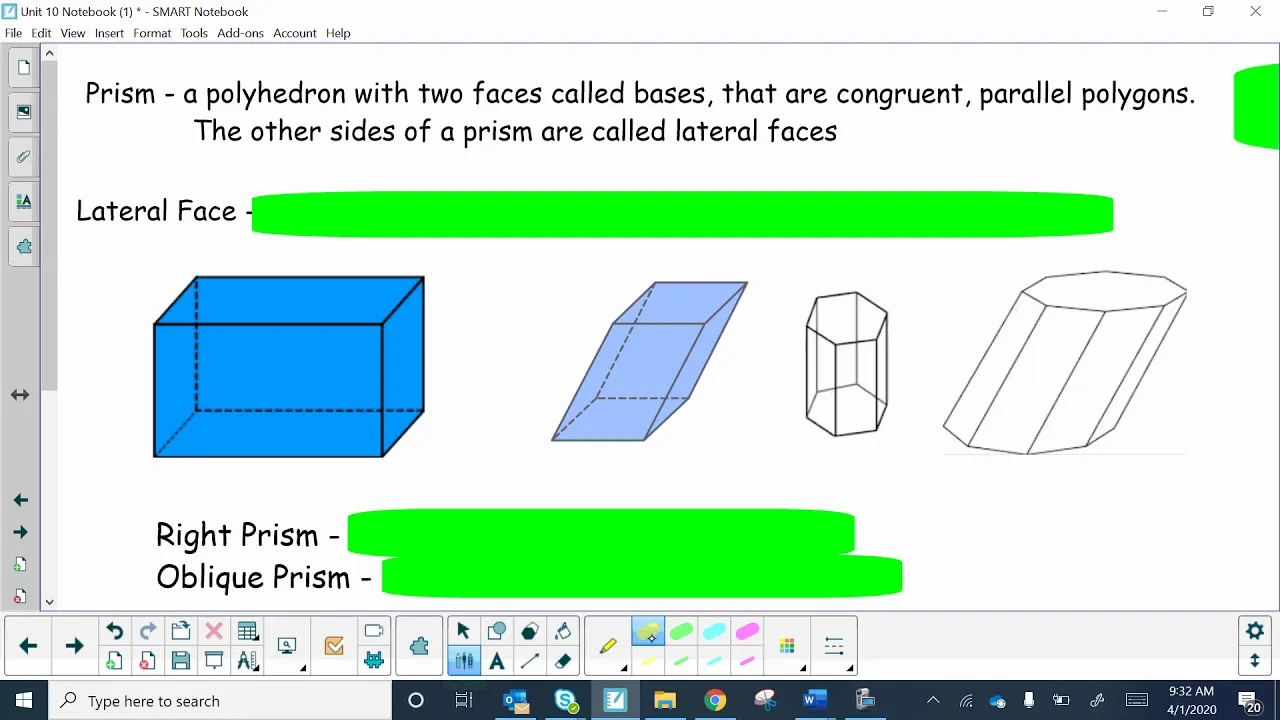Choose the Eraser tool
Viewport: 1280px width, 720px height.
563,661
